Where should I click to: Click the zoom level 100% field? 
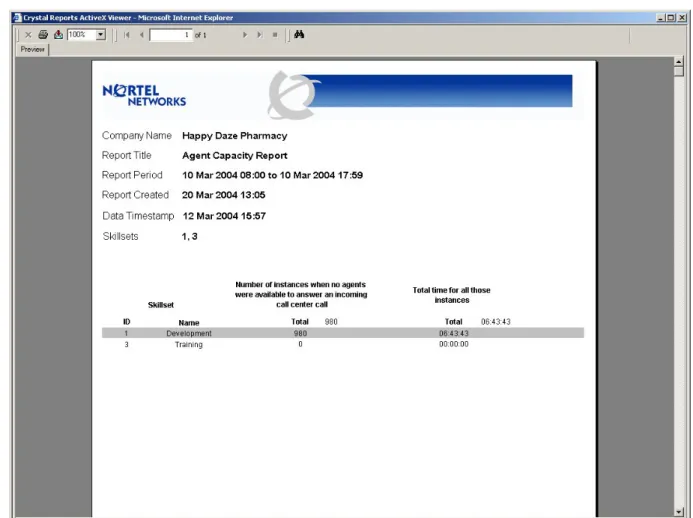[x=82, y=34]
